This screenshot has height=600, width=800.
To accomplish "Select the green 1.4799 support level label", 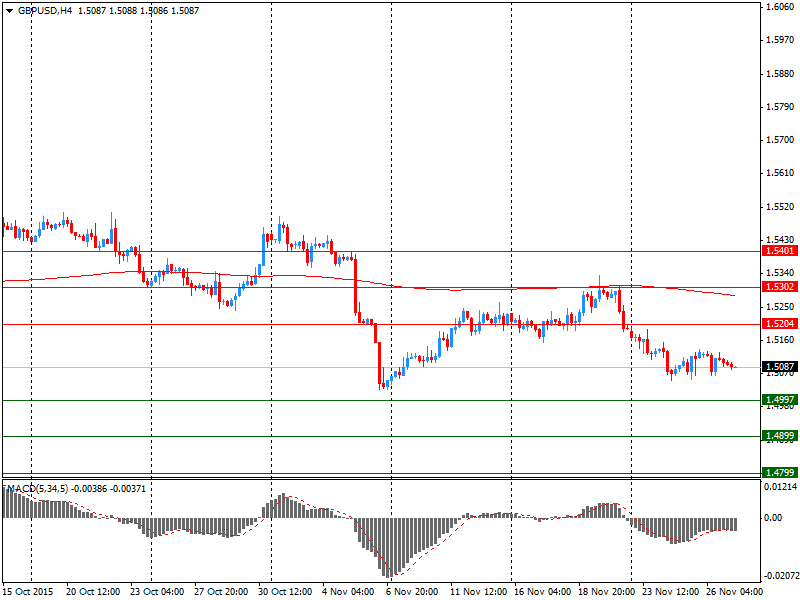I will (780, 472).
